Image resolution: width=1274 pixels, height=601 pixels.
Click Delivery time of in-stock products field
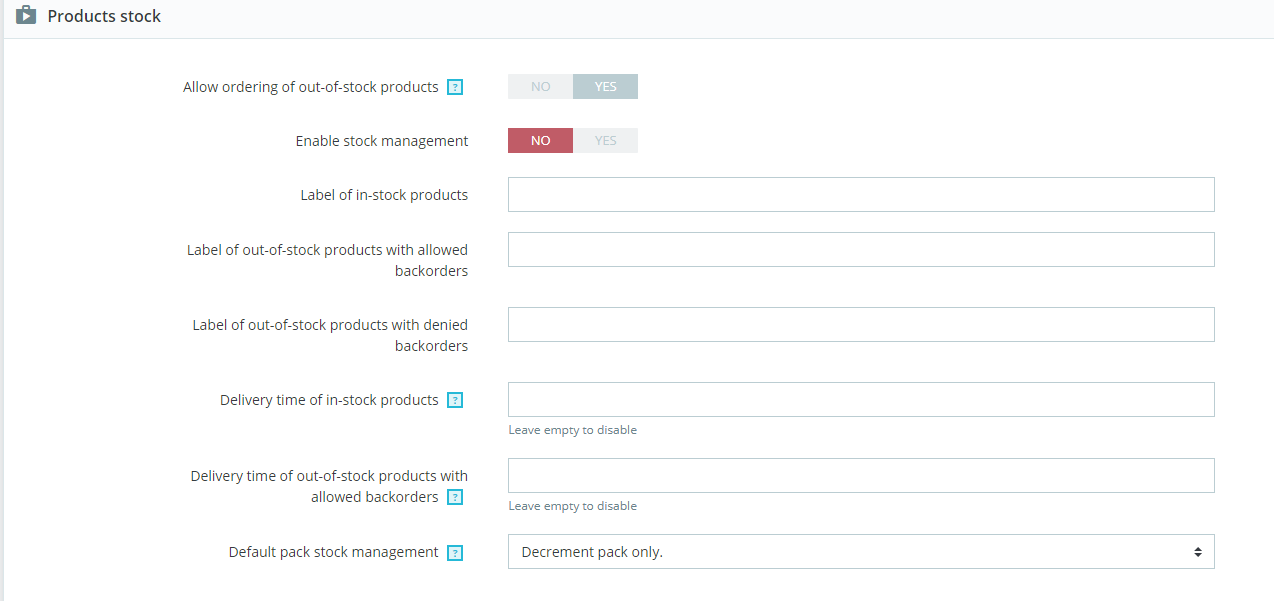click(860, 399)
